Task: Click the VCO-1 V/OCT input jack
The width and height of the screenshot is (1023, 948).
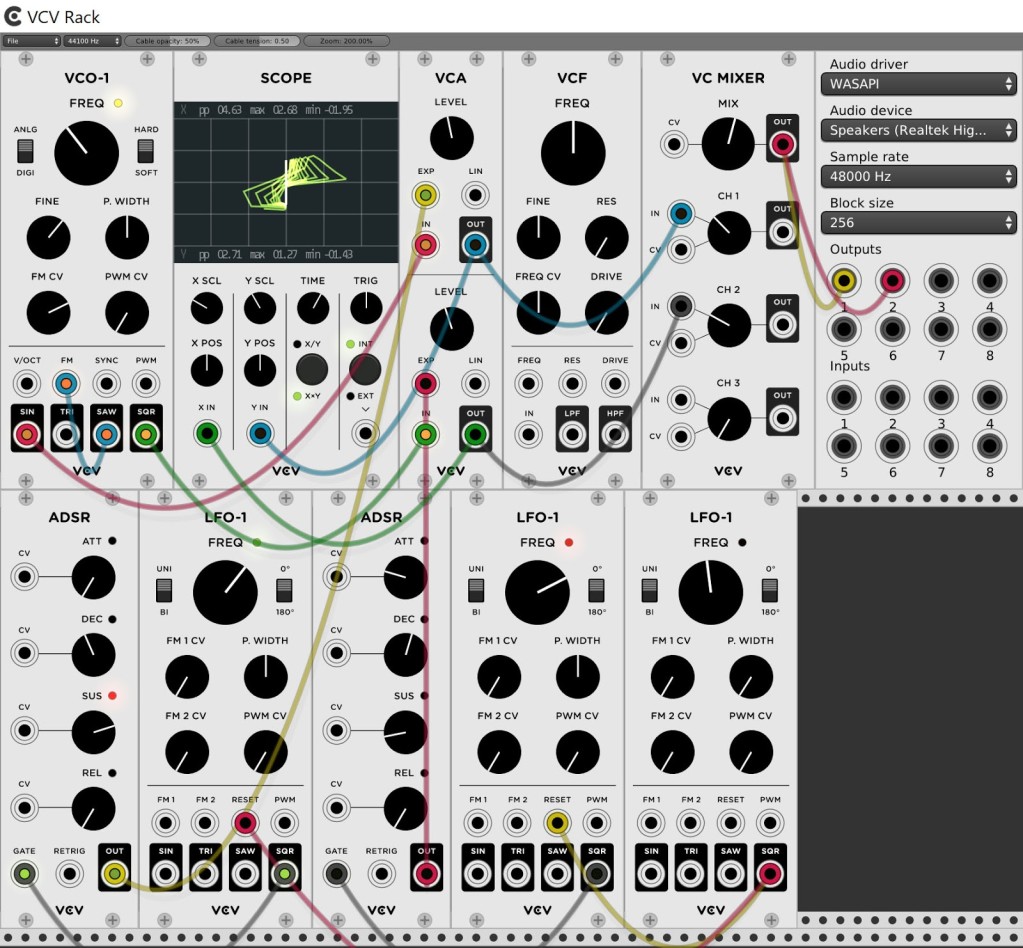Action: 26,383
